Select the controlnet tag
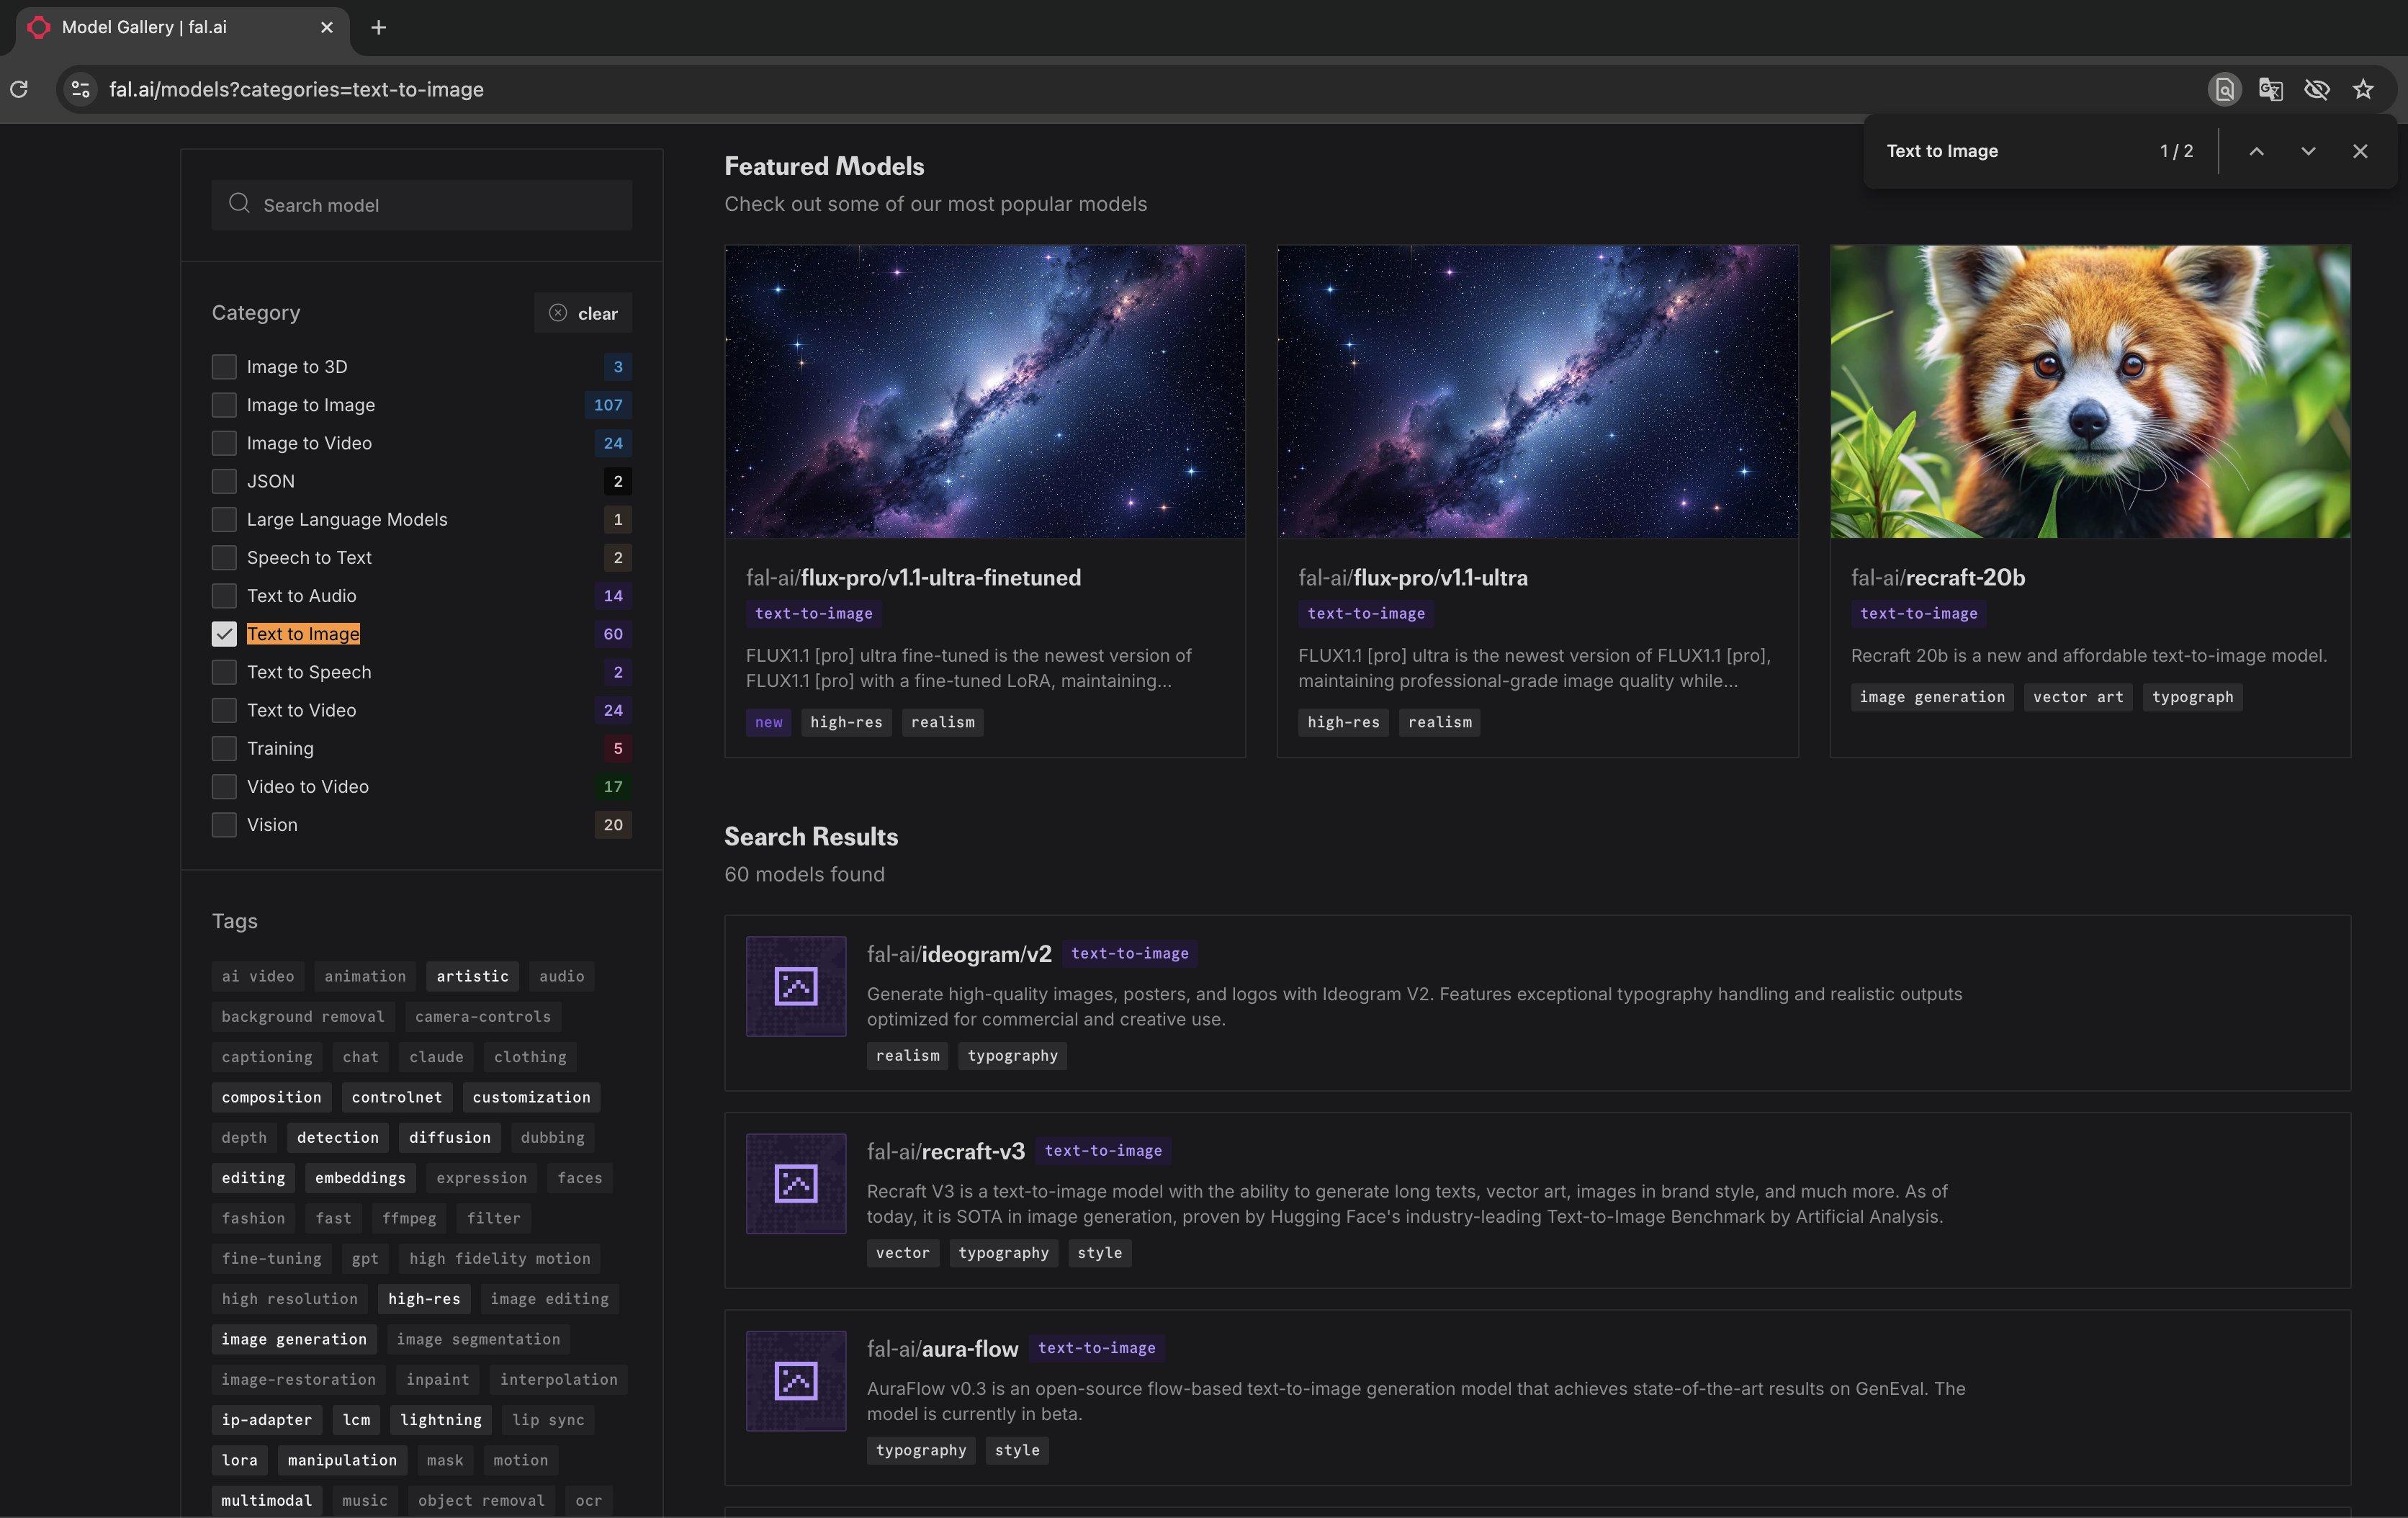 (x=397, y=1097)
